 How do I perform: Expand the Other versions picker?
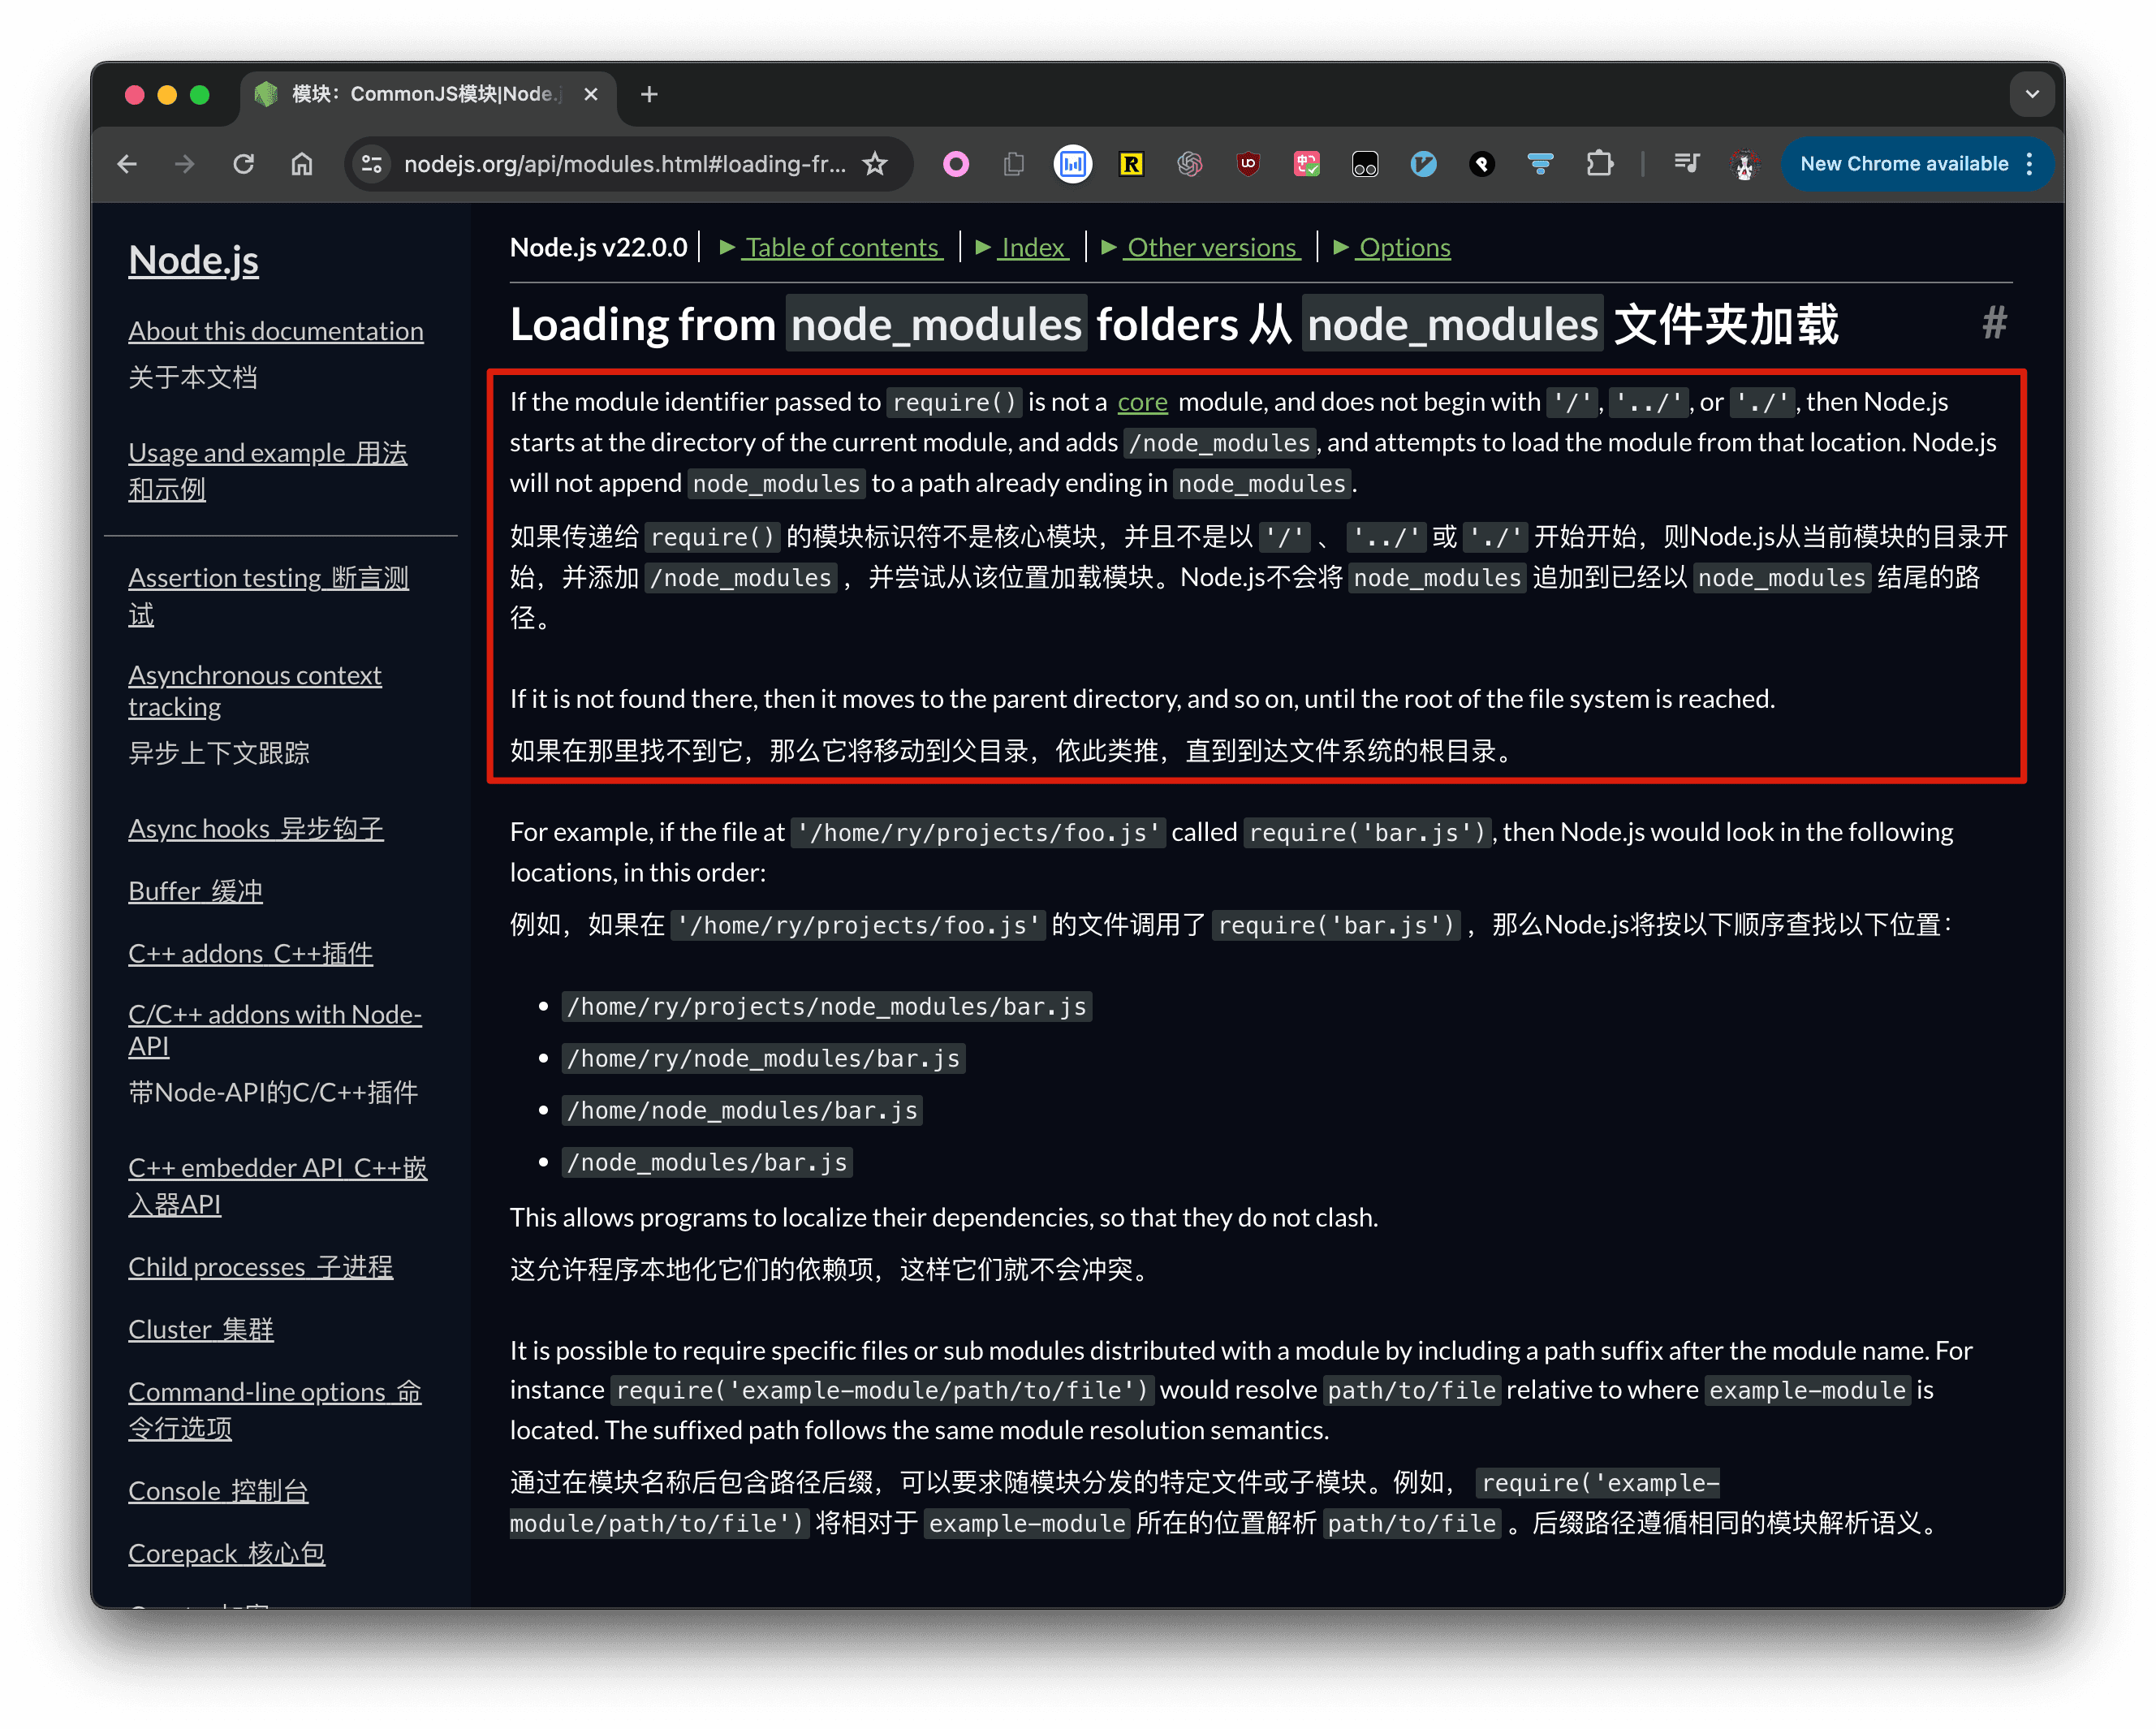(1200, 247)
